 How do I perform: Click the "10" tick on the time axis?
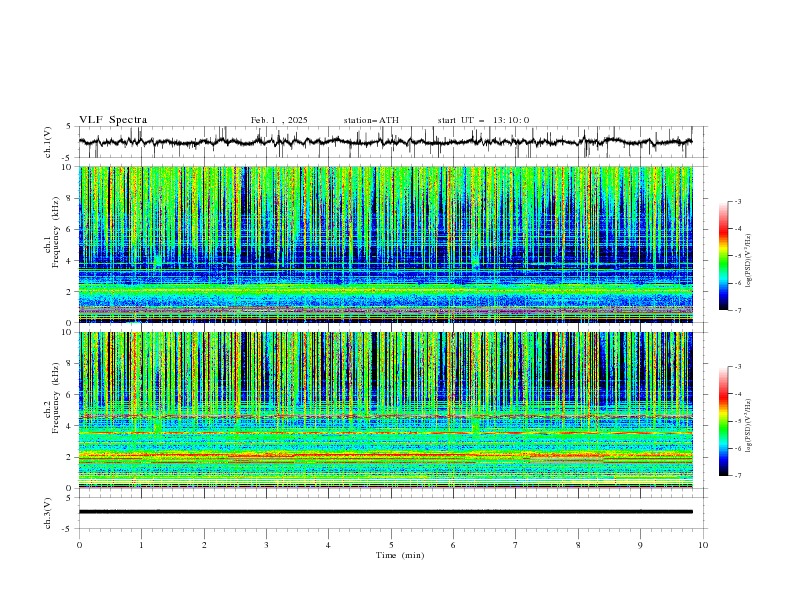(703, 545)
